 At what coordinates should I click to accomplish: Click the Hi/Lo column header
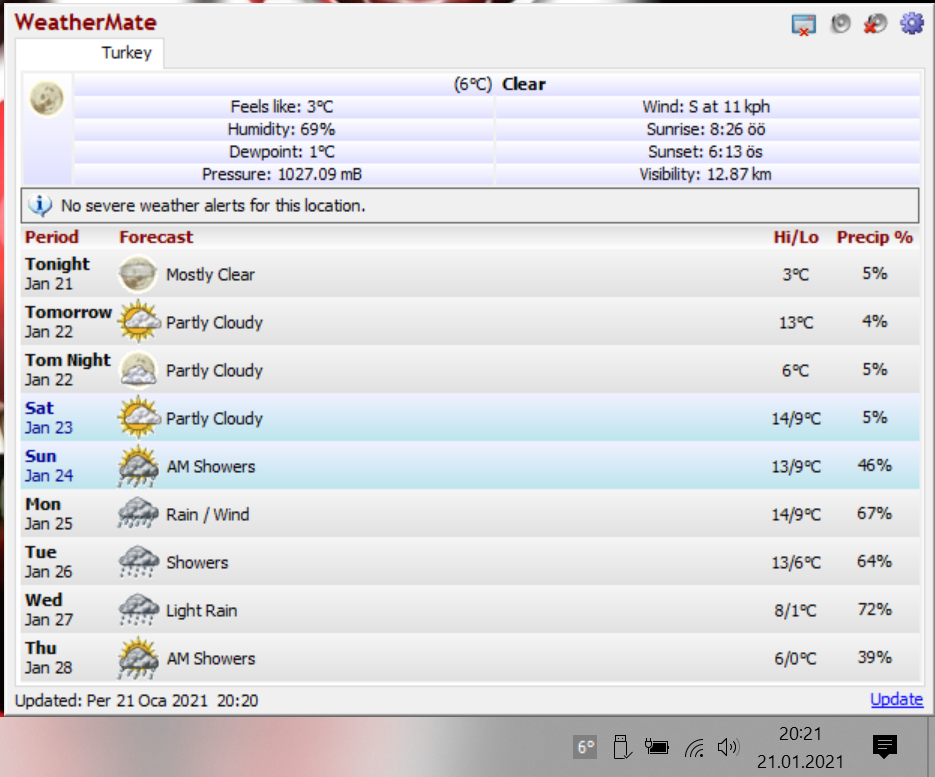click(x=796, y=237)
